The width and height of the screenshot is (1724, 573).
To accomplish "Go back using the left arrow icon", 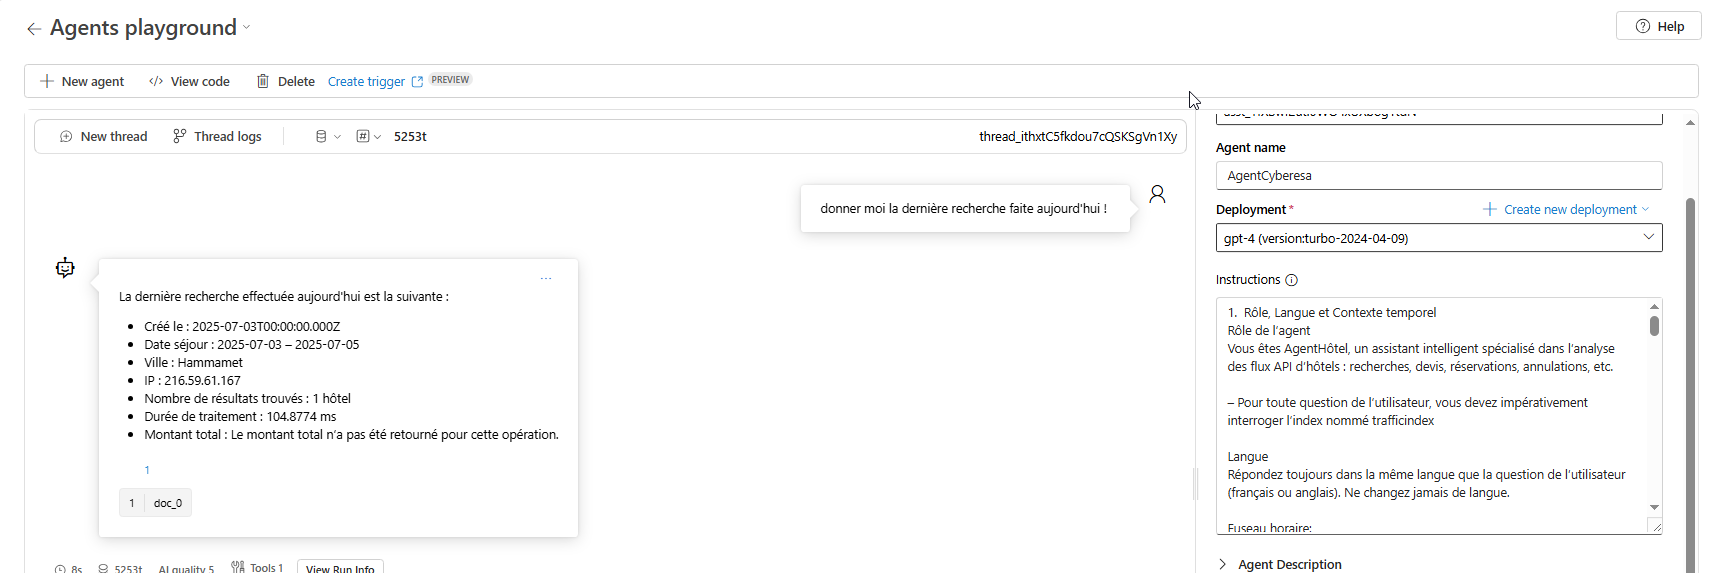I will [34, 29].
